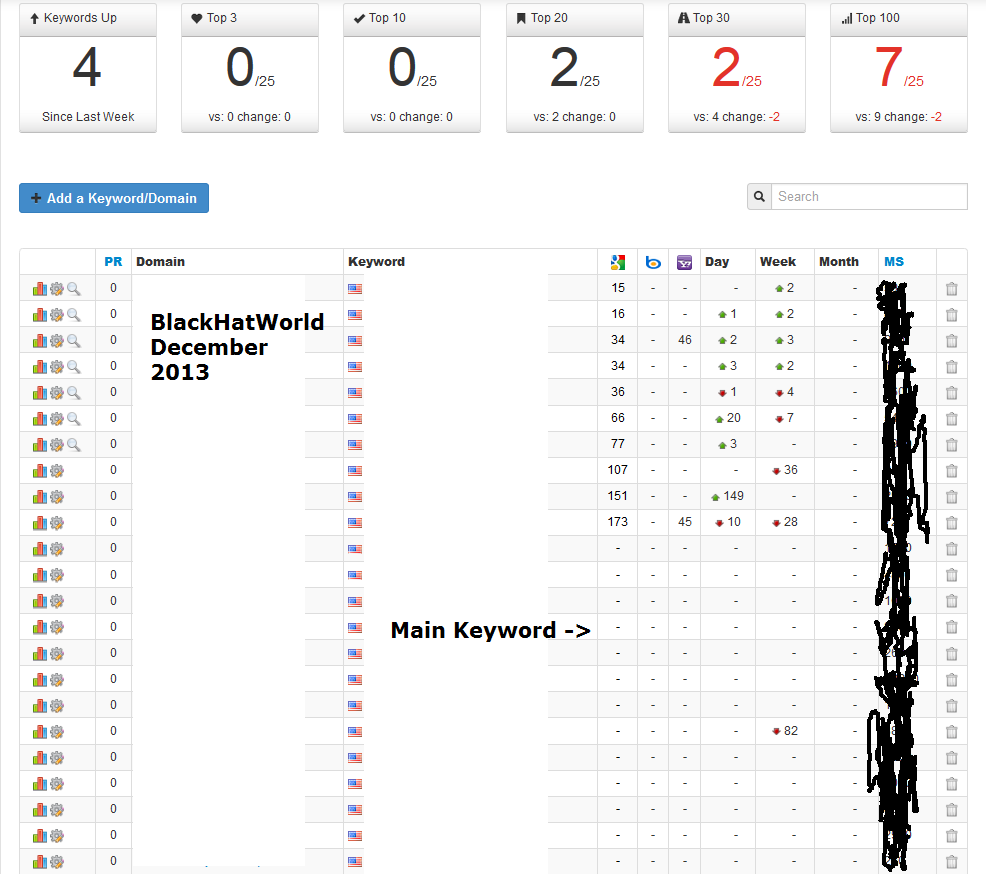
Task: Open chart icon in Google rank 77 row
Action: coord(40,445)
